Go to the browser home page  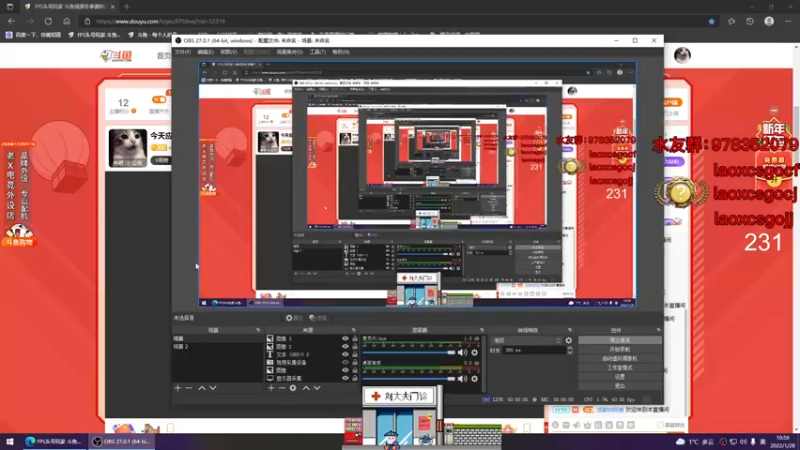[x=66, y=21]
